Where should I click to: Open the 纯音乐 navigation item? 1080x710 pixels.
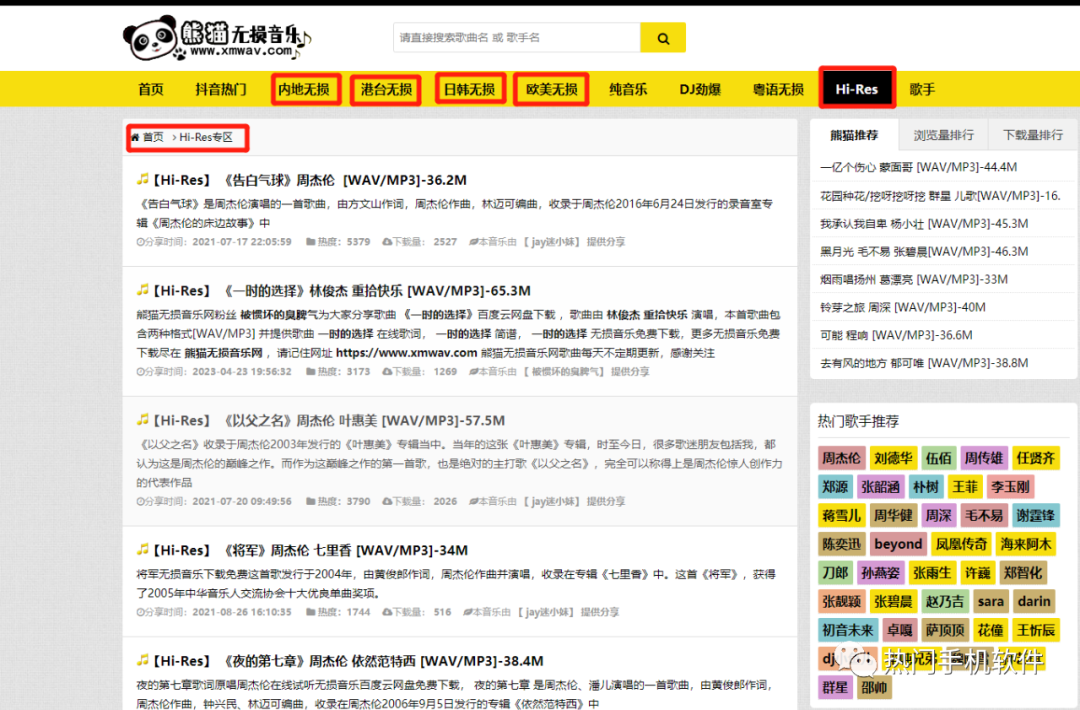[628, 89]
